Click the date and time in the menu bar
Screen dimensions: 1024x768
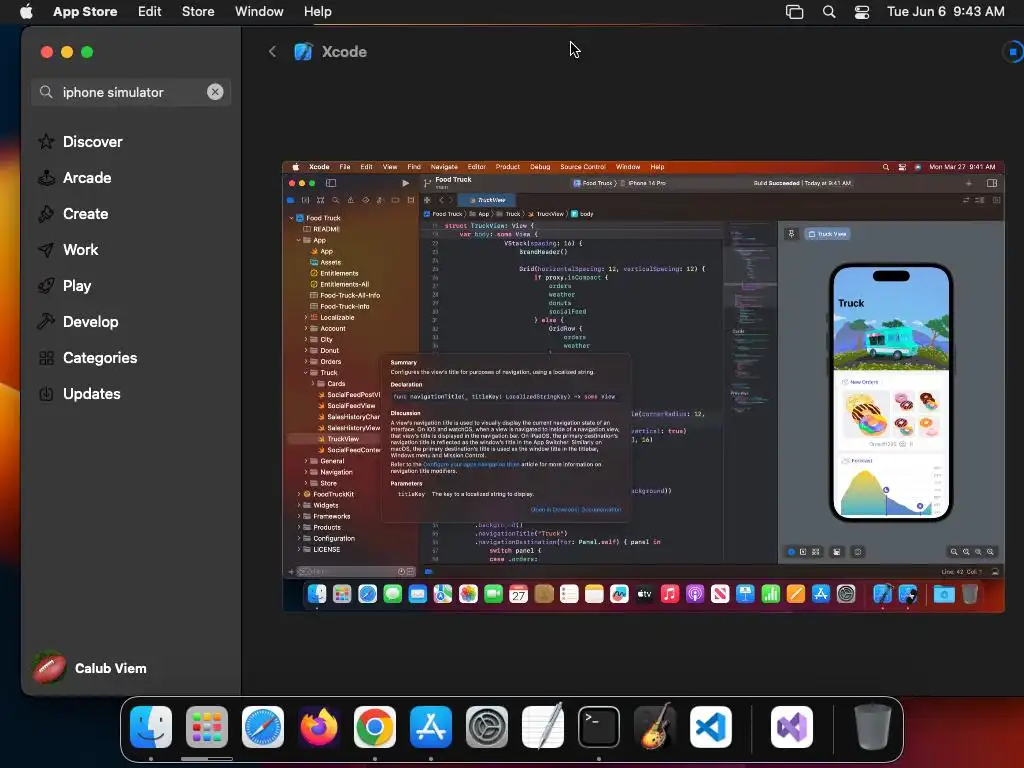click(x=946, y=11)
